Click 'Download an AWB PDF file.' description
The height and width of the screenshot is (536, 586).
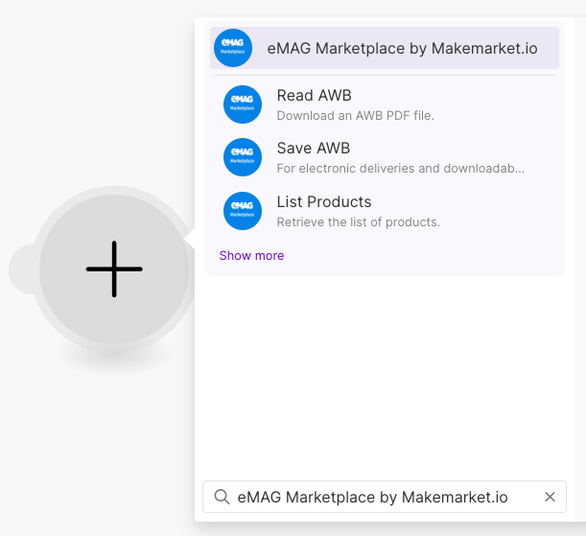coord(355,116)
